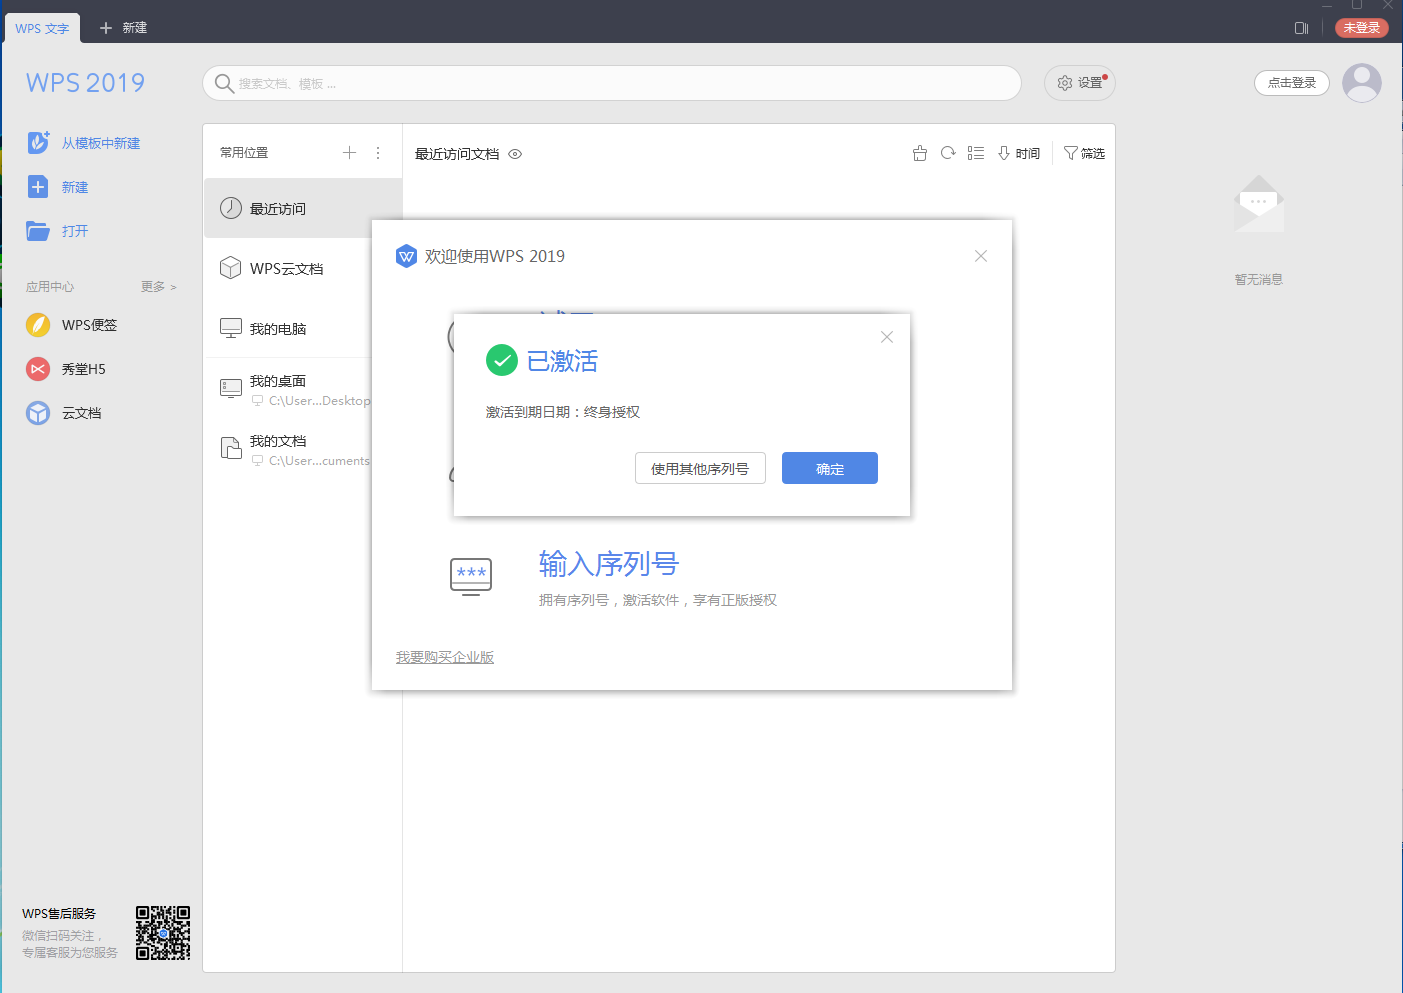Image resolution: width=1403 pixels, height=993 pixels.
Task: Click the search documents input field
Action: click(612, 83)
